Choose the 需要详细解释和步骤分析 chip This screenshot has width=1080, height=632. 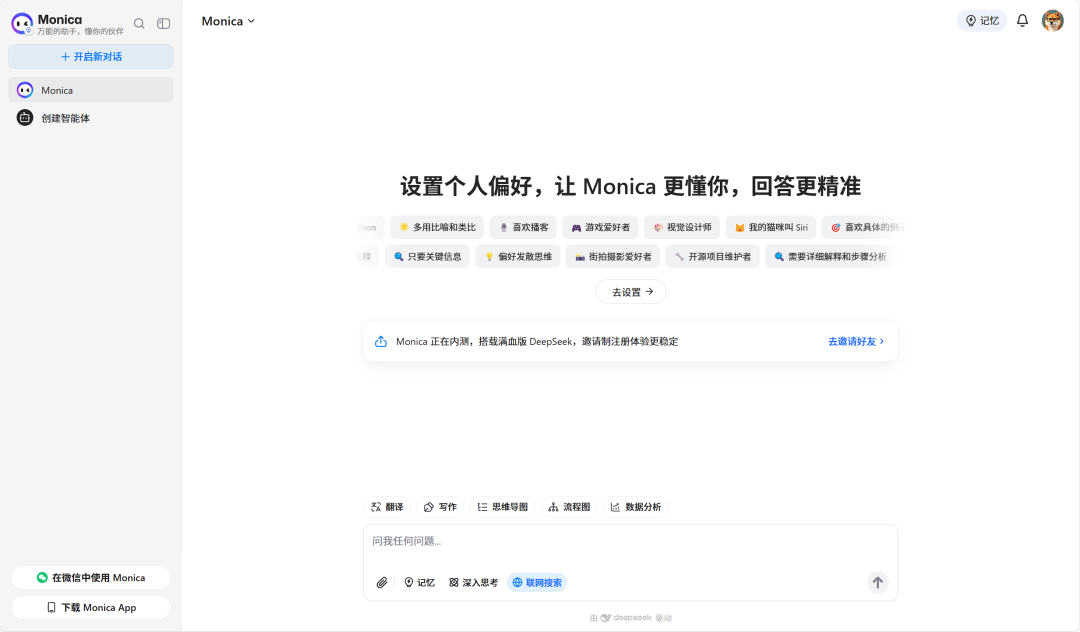click(829, 256)
